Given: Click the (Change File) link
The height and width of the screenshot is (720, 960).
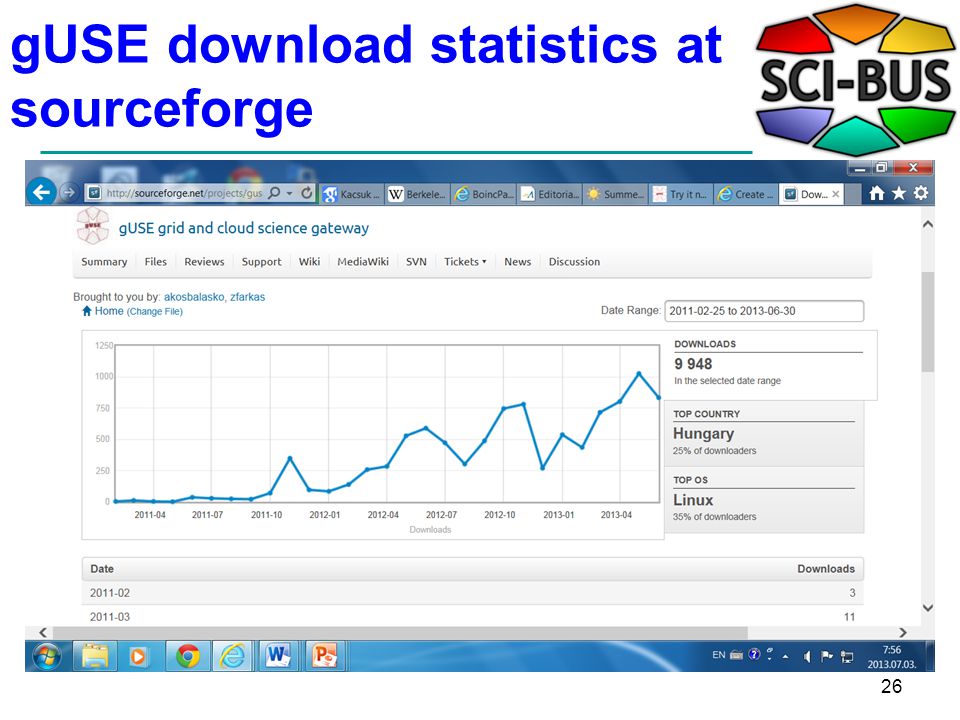Looking at the screenshot, I should [x=155, y=312].
